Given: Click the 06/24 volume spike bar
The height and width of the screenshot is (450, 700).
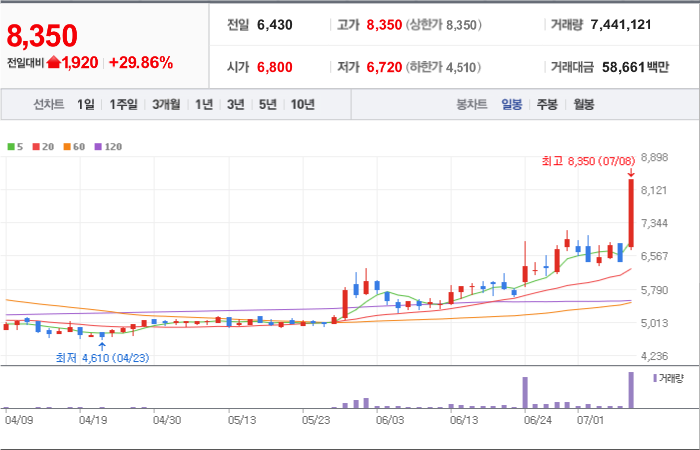Looking at the screenshot, I should (525, 392).
